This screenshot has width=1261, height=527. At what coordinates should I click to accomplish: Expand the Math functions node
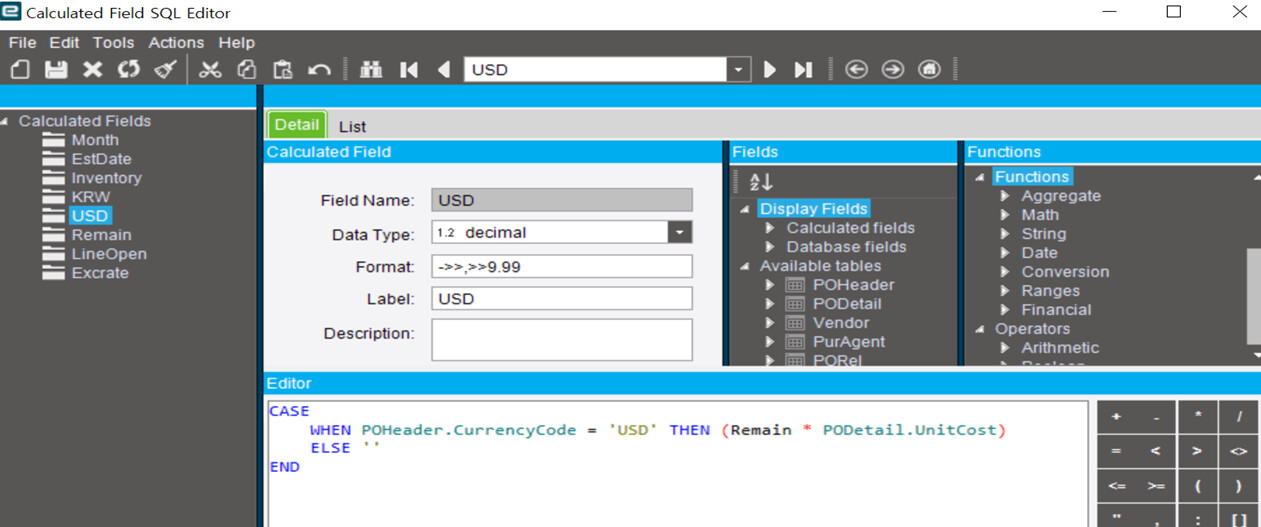pyautogui.click(x=1006, y=215)
